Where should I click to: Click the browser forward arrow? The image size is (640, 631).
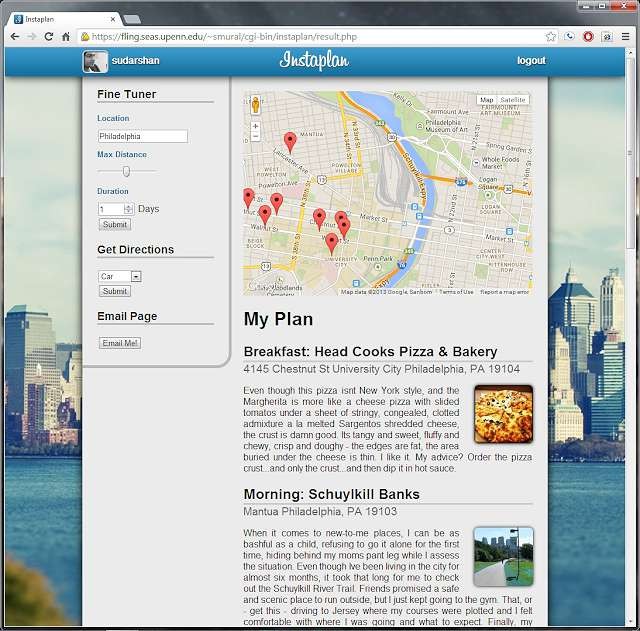(x=31, y=37)
